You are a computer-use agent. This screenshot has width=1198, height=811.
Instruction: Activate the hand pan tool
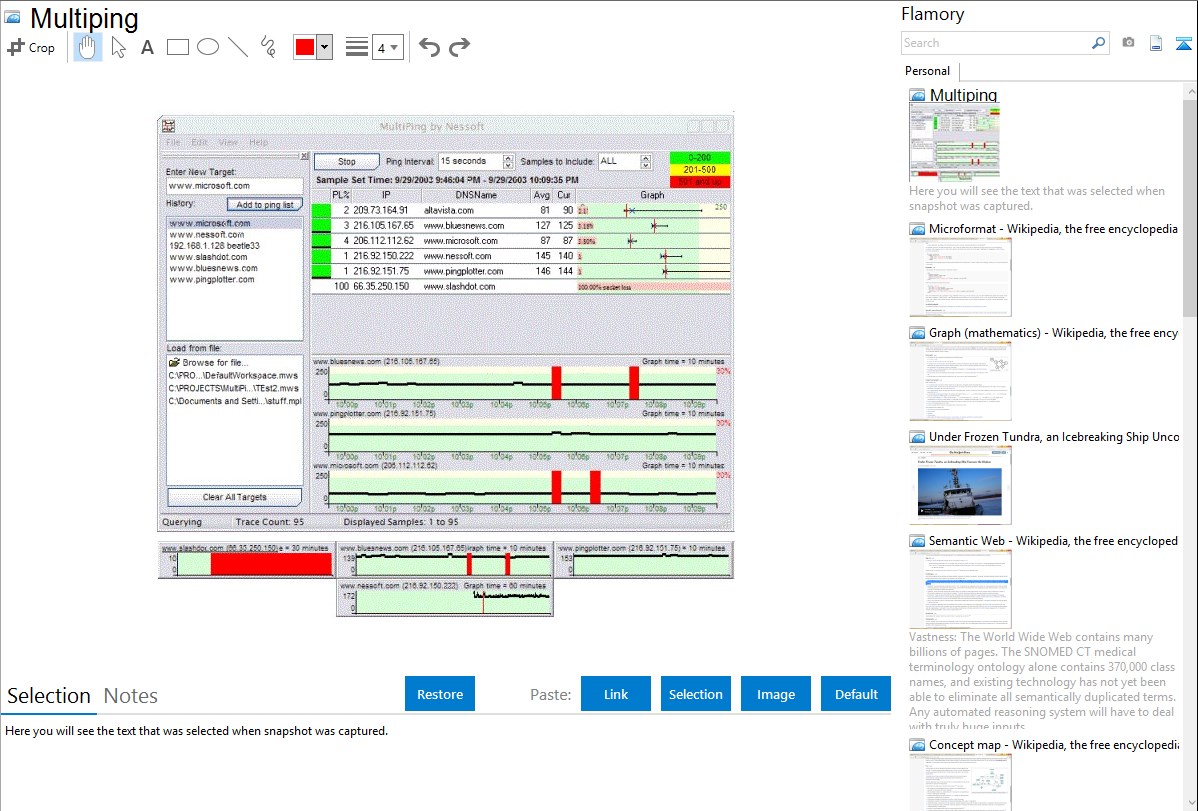tap(87, 47)
